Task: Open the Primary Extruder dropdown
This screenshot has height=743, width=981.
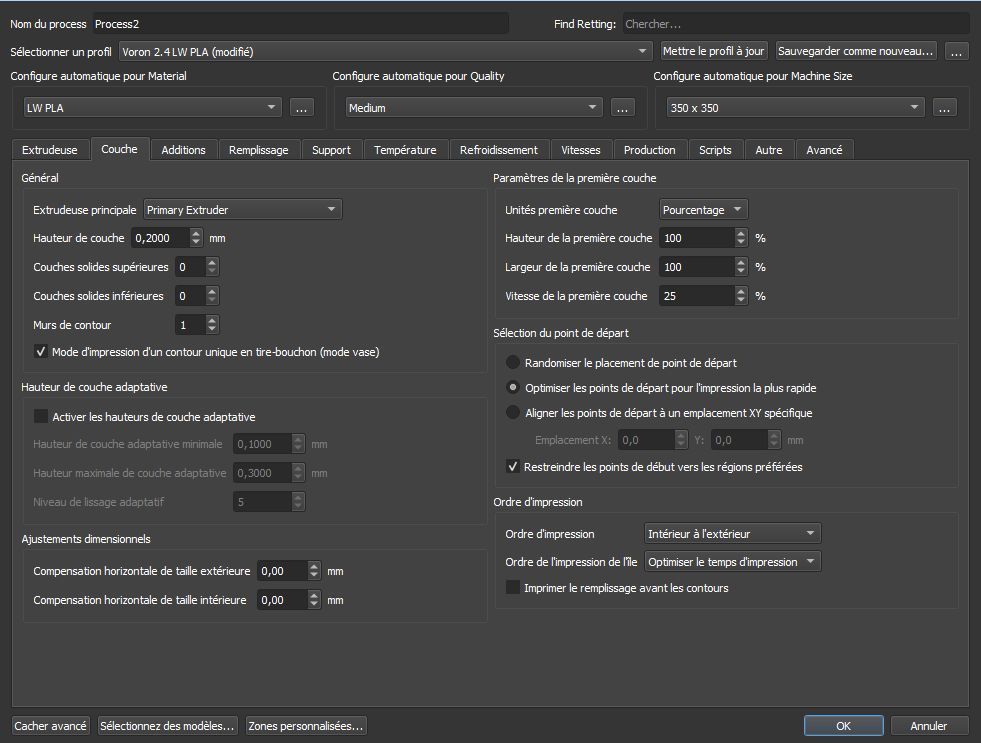Action: pos(243,210)
